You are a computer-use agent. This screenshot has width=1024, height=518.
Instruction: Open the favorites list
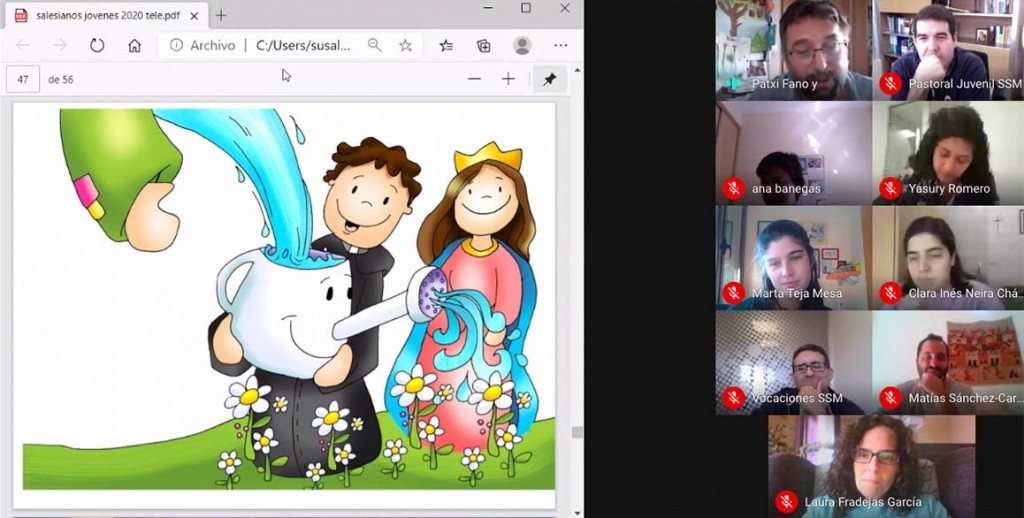[x=446, y=45]
